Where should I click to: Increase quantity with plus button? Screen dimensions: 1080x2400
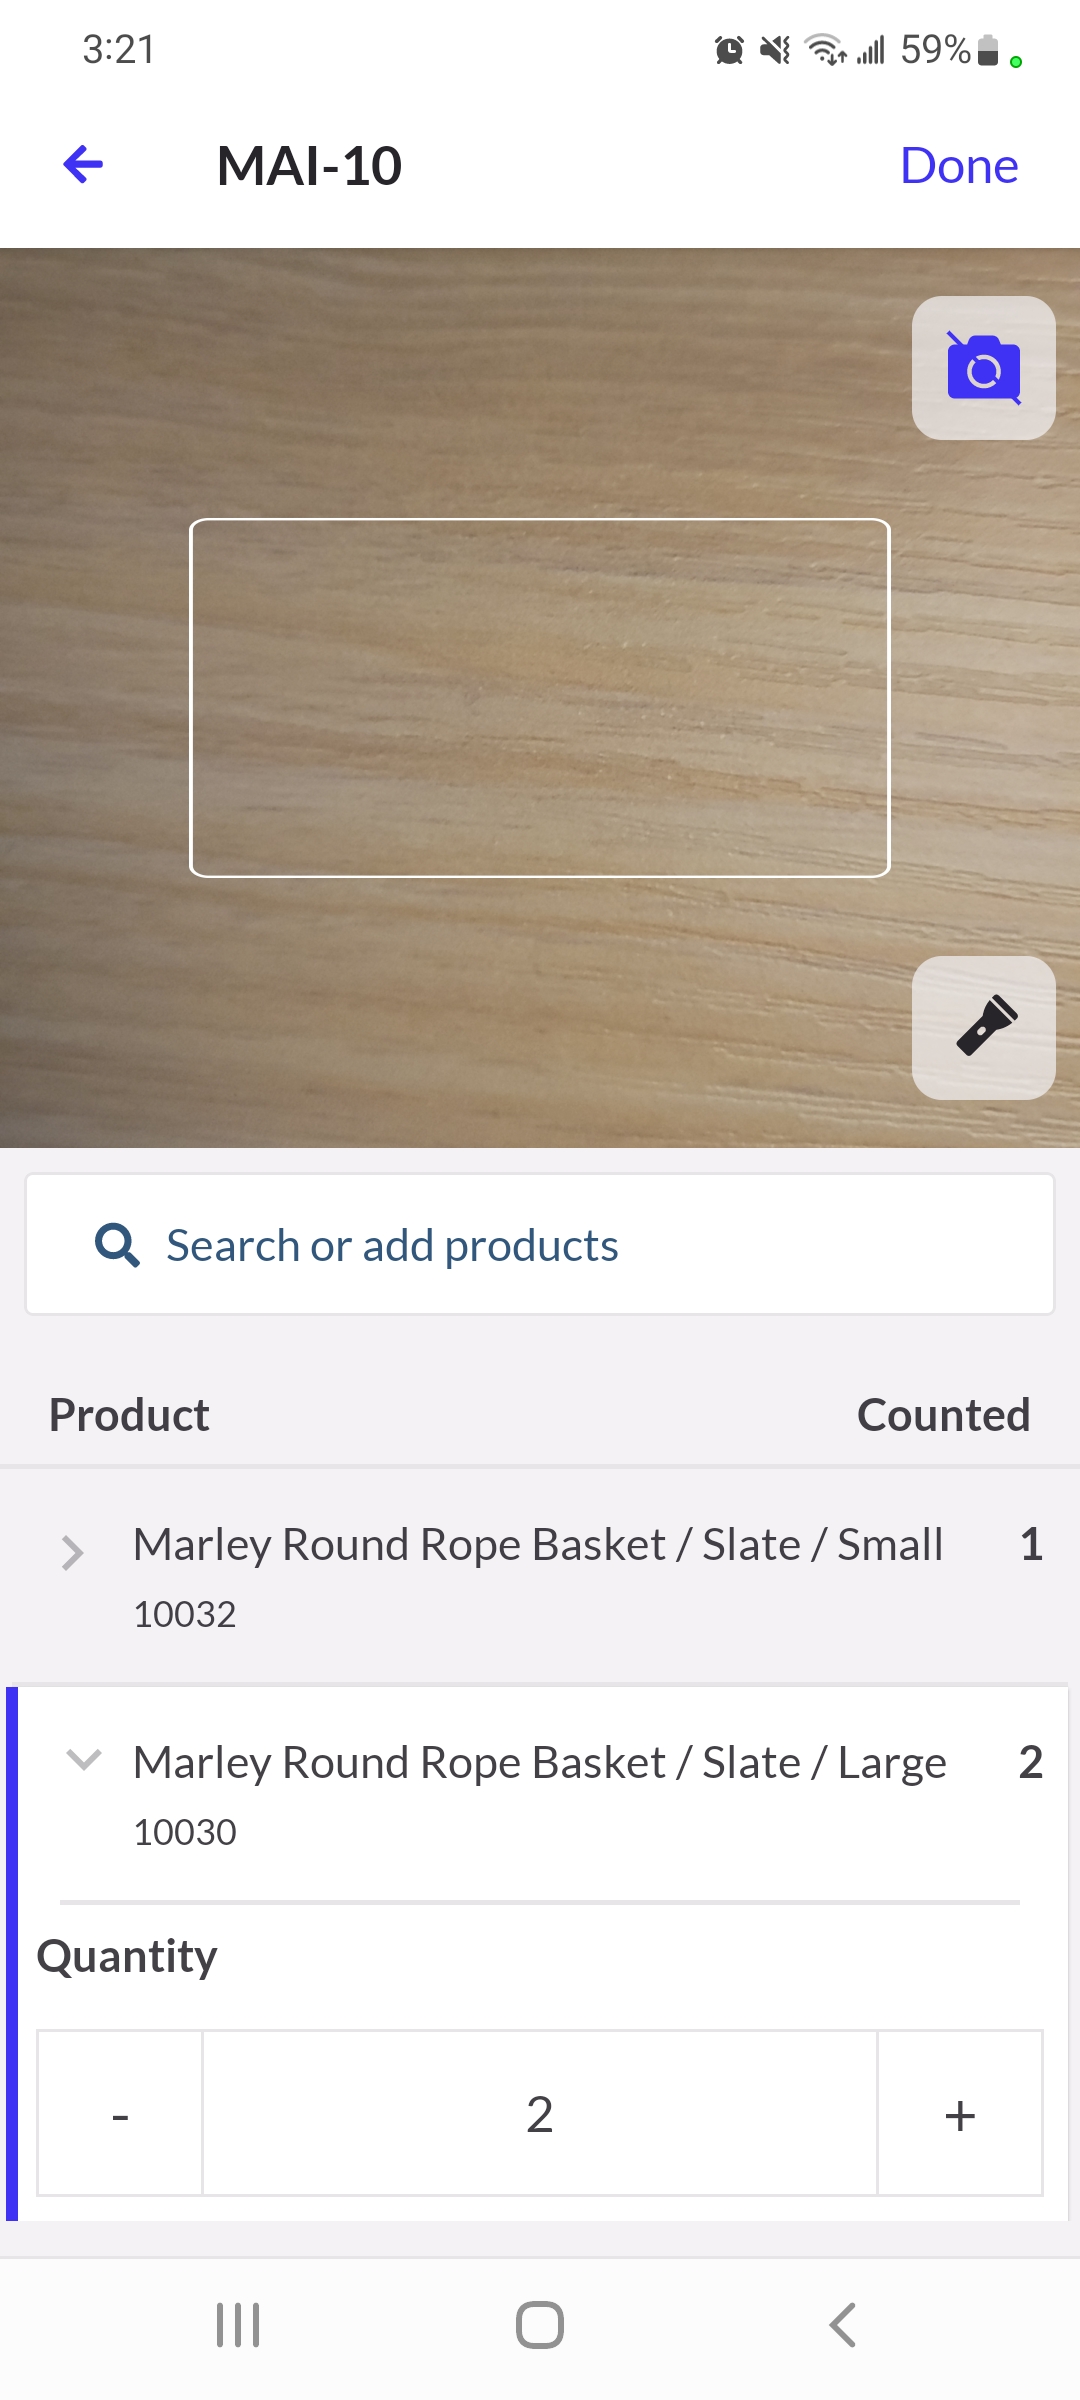959,2114
